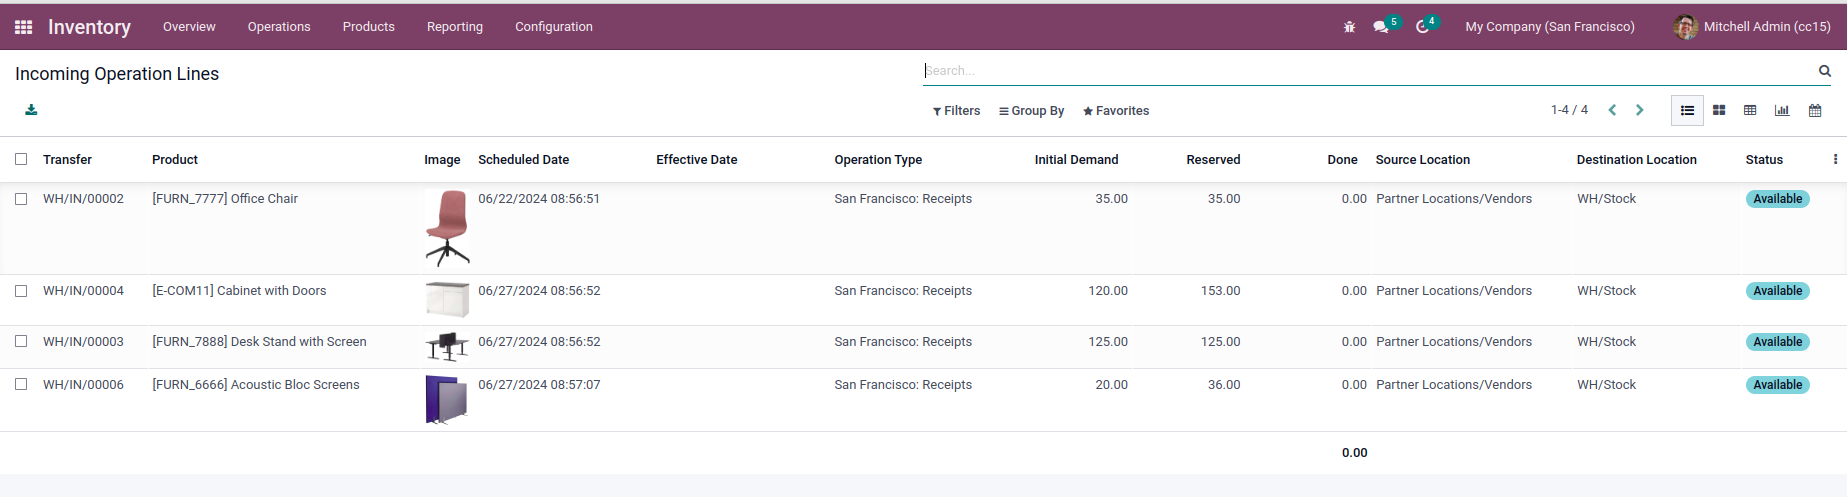
Task: Open the Configuration menu
Action: [554, 27]
